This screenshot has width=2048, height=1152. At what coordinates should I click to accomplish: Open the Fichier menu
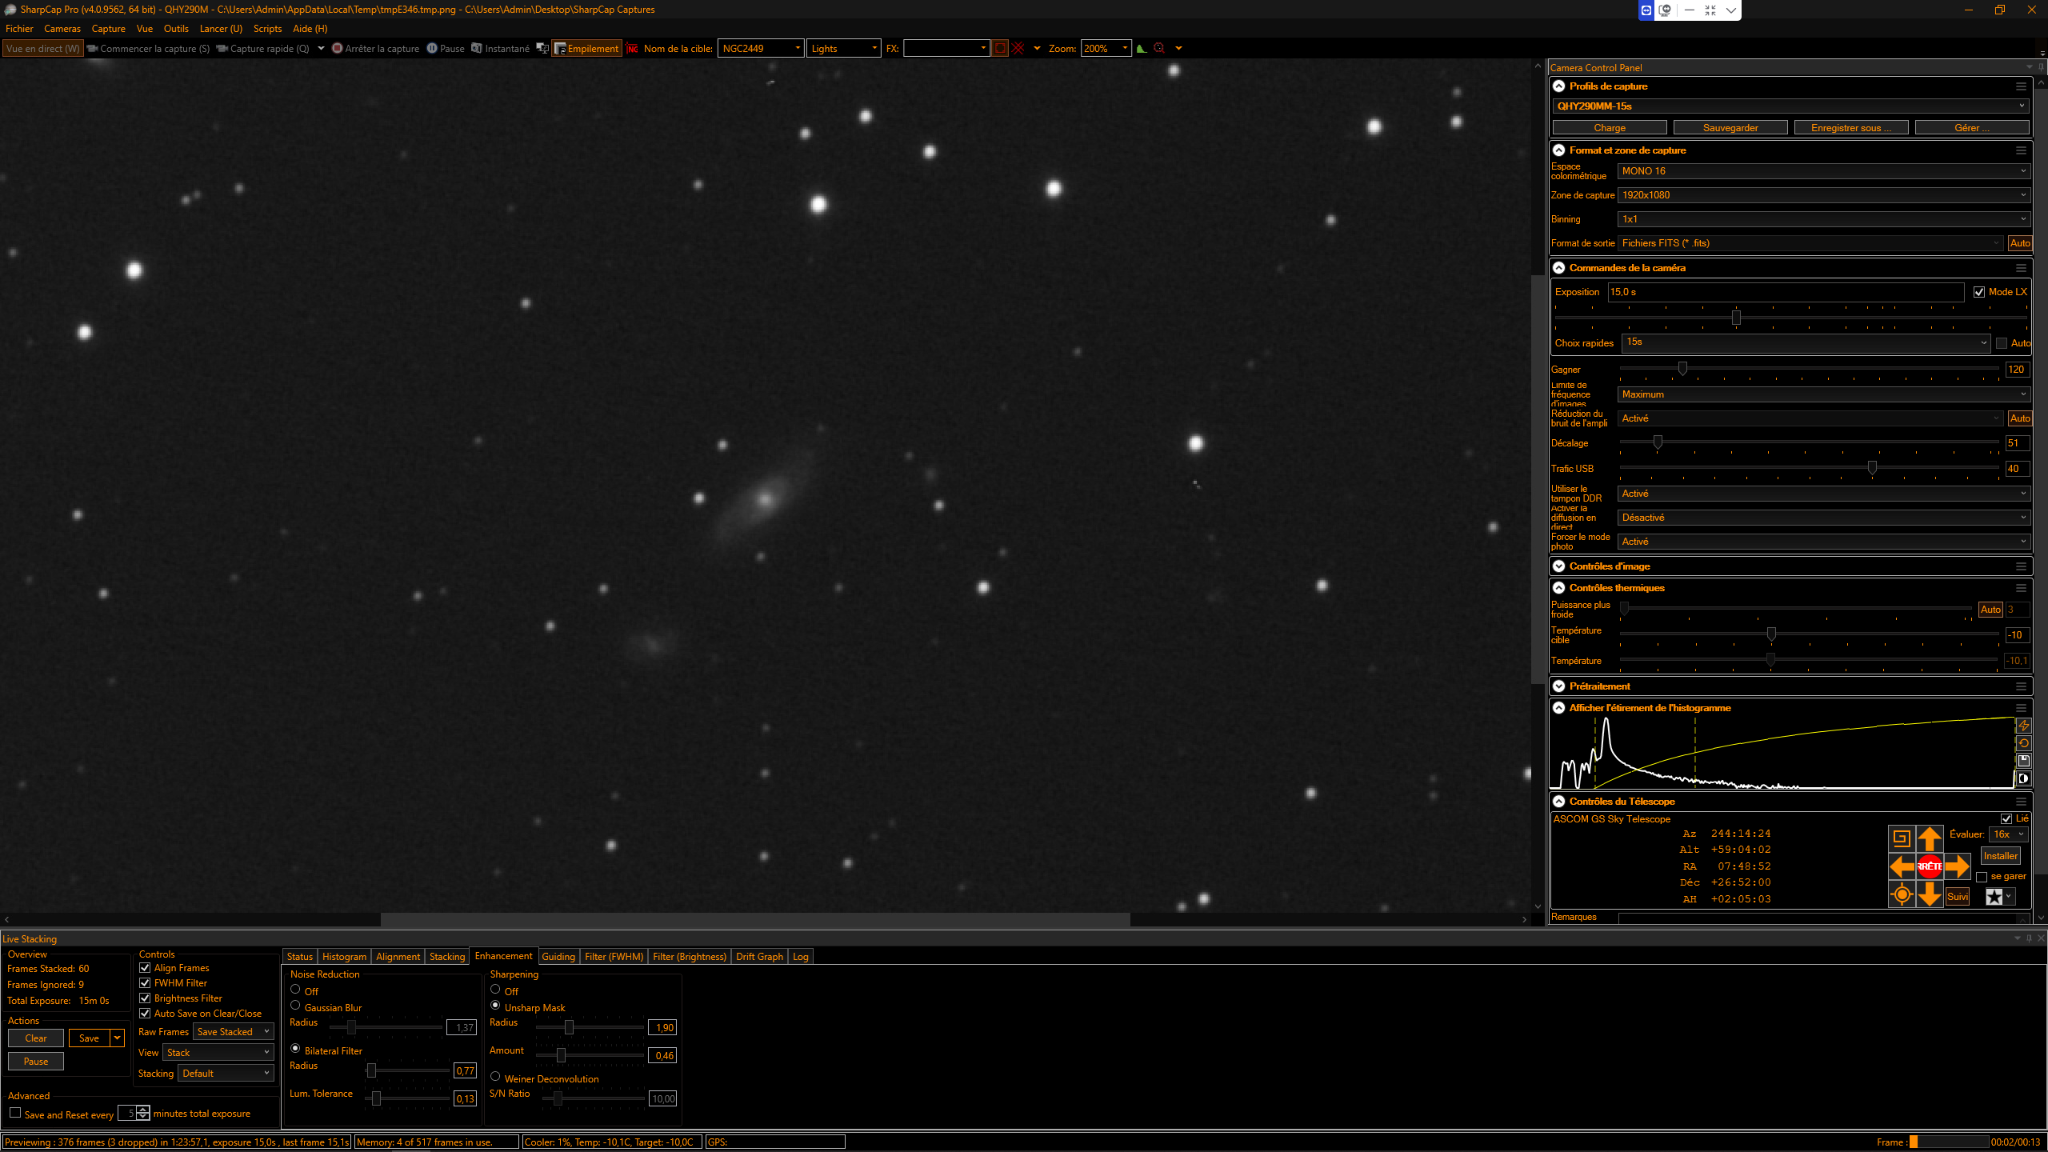pos(19,29)
